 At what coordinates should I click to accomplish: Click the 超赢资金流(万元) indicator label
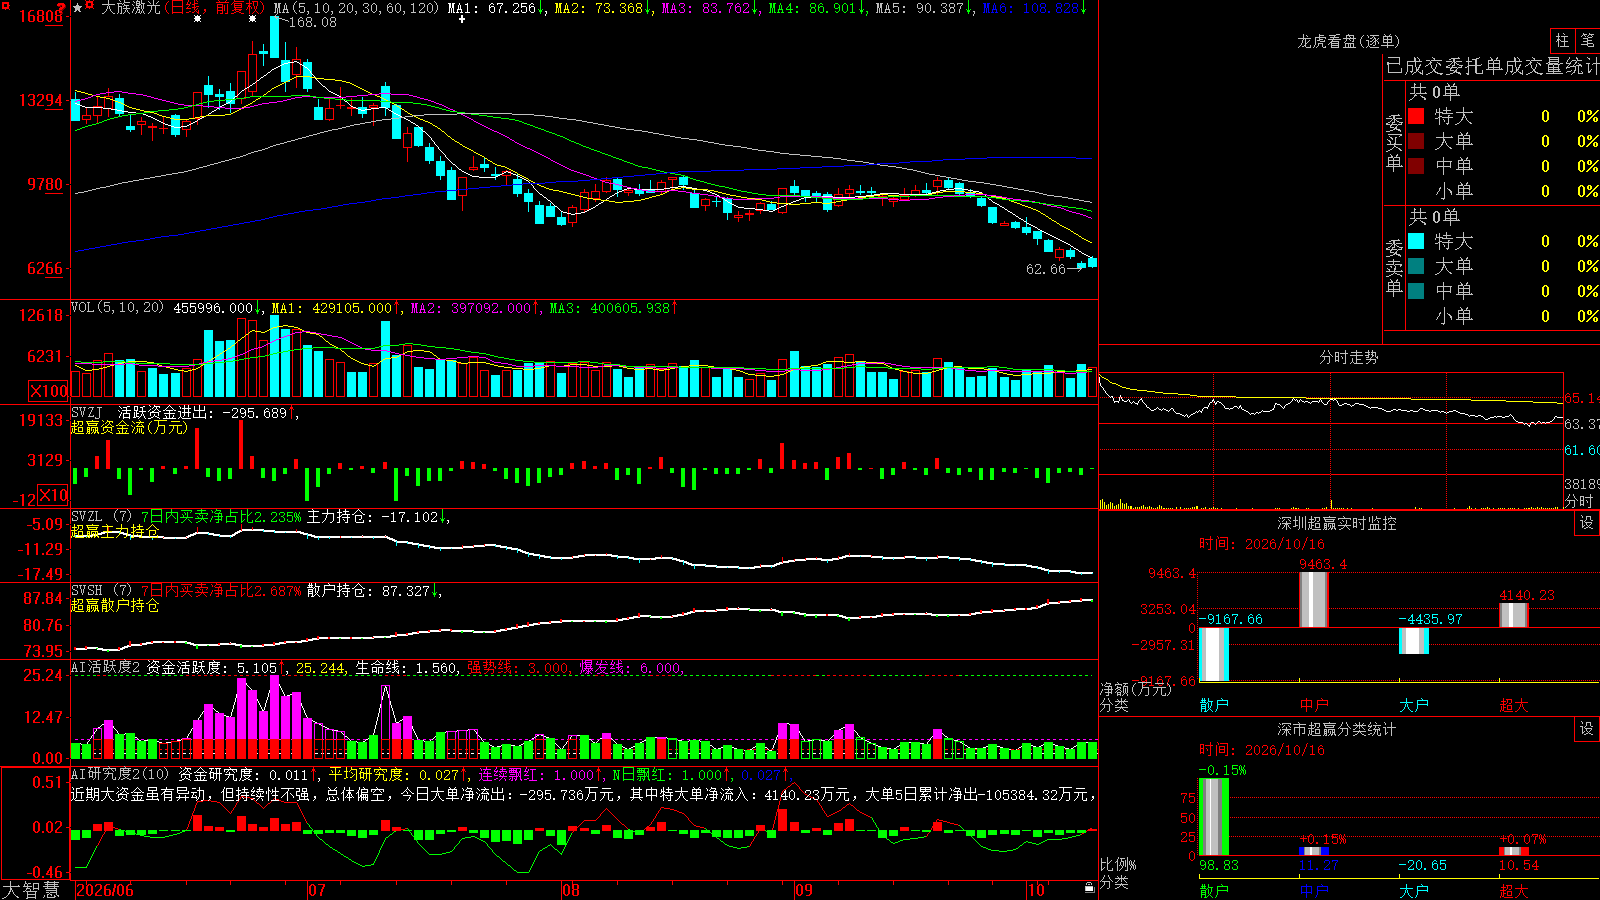[x=129, y=428]
